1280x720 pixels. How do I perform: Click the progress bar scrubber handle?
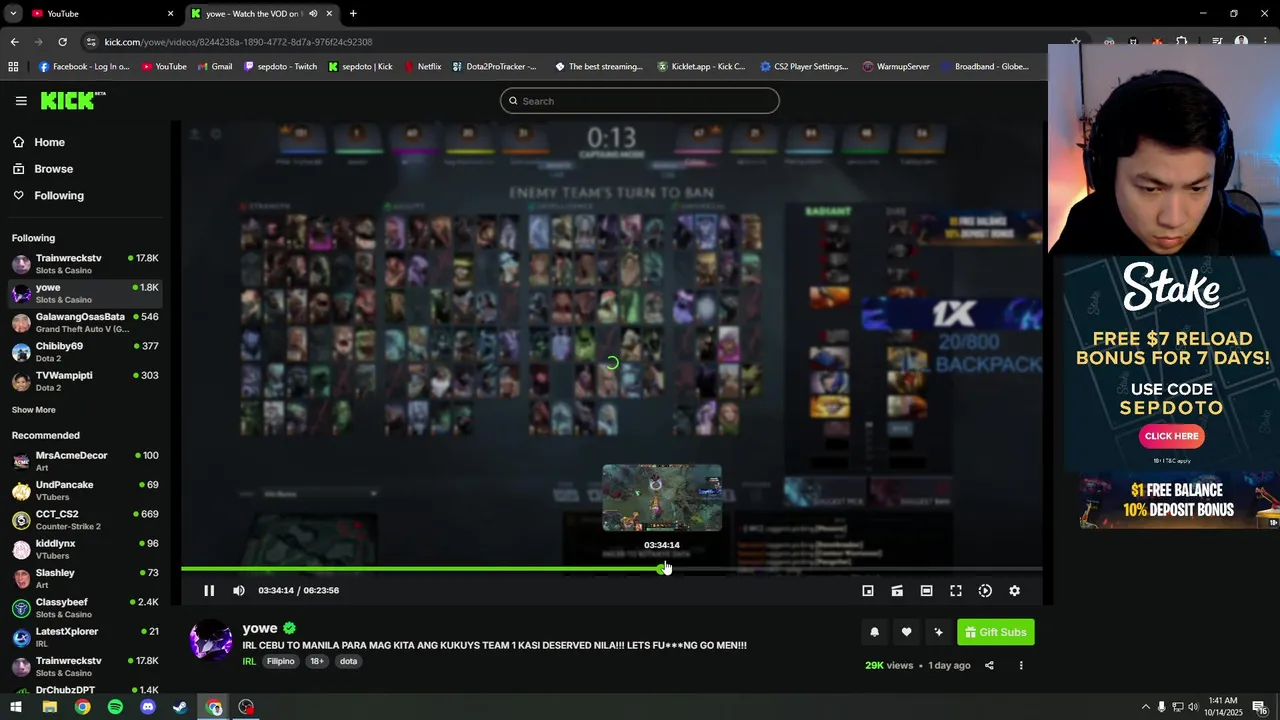[x=663, y=569]
